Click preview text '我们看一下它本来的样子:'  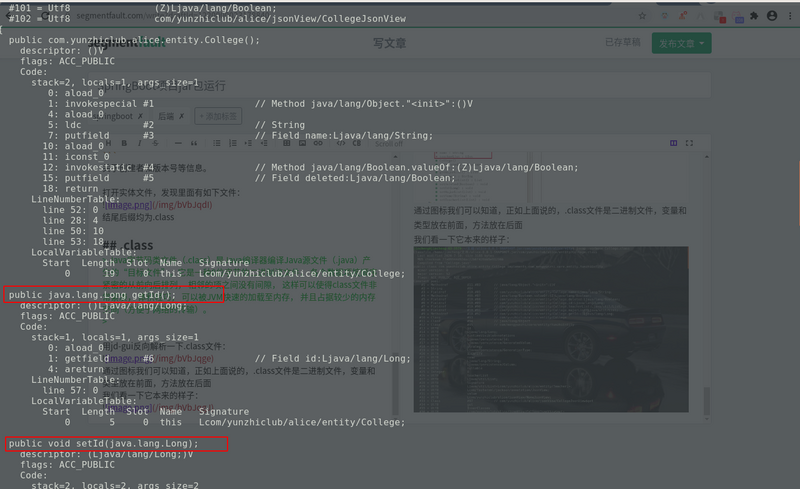coord(461,239)
